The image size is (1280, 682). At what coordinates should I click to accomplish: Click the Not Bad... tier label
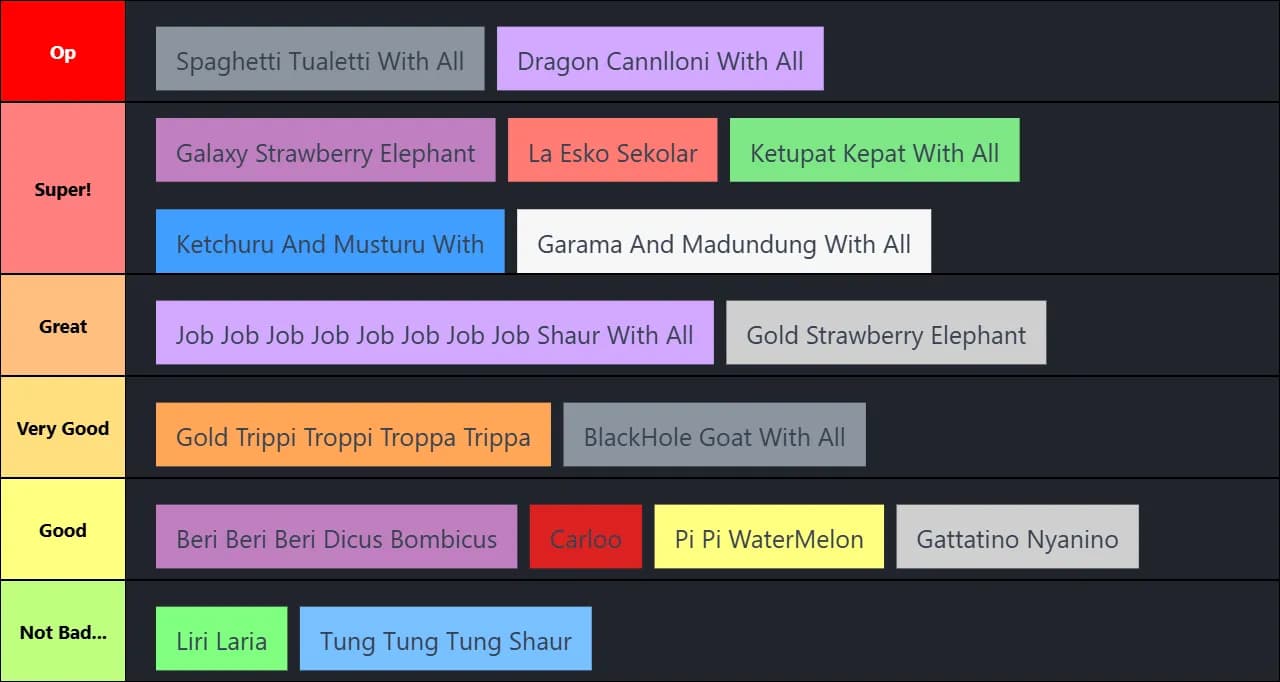[62, 631]
